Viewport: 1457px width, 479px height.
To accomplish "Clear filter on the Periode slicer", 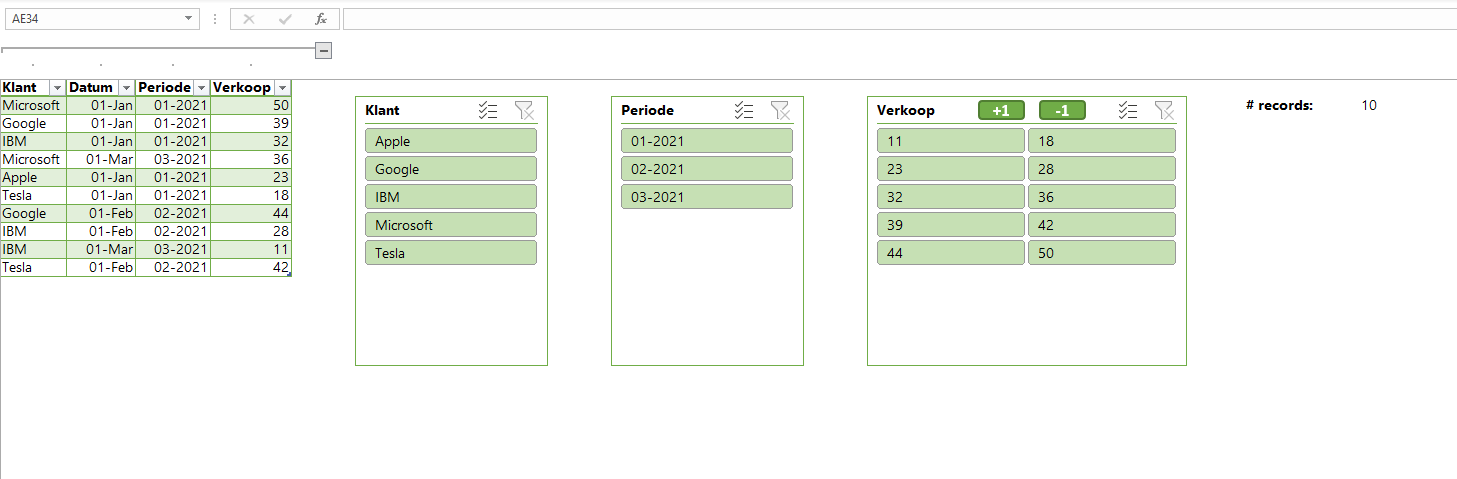I will [781, 110].
